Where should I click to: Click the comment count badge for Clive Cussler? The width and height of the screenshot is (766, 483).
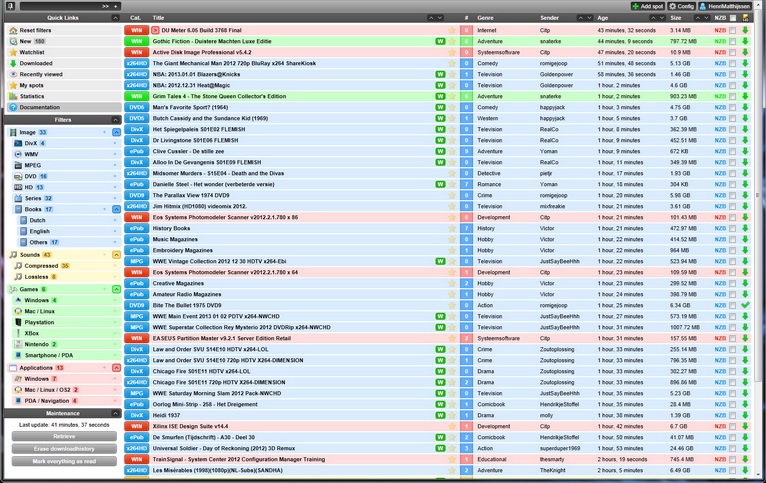466,151
